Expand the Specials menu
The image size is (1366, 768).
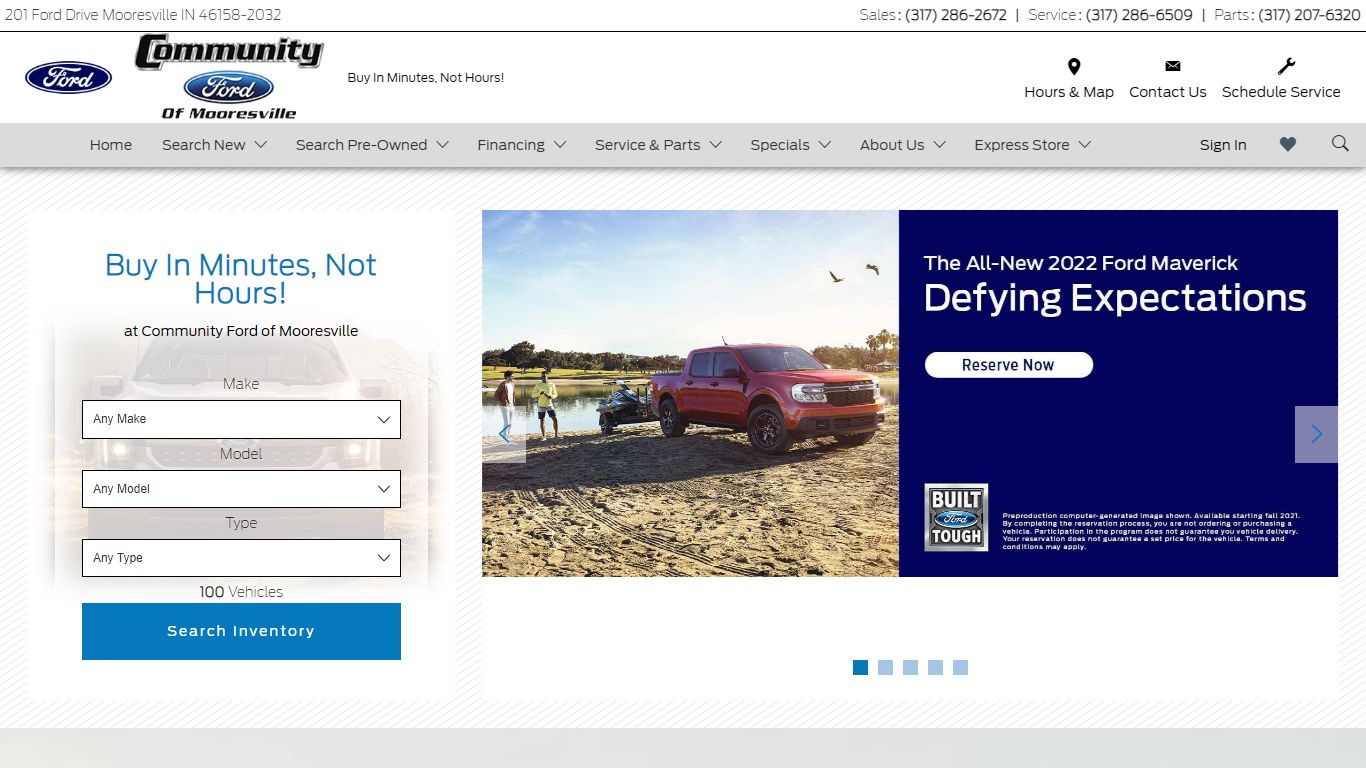coord(791,145)
